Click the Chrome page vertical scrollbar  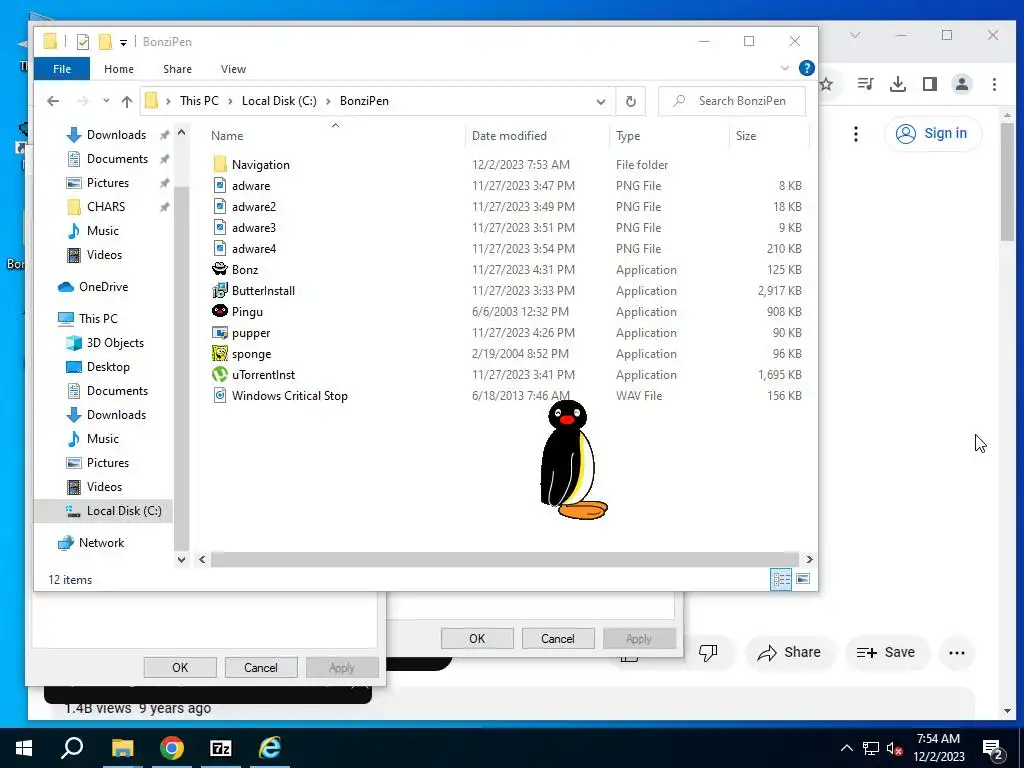tap(1007, 182)
